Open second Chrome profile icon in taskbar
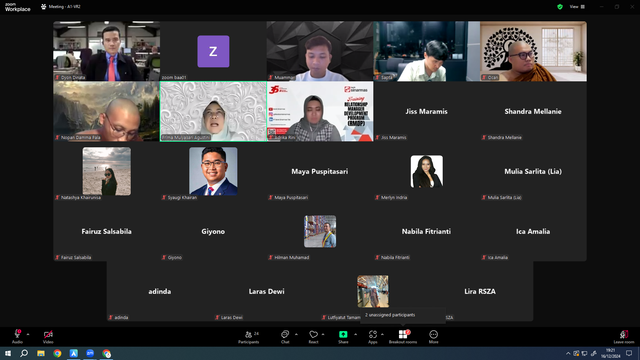 click(x=107, y=353)
